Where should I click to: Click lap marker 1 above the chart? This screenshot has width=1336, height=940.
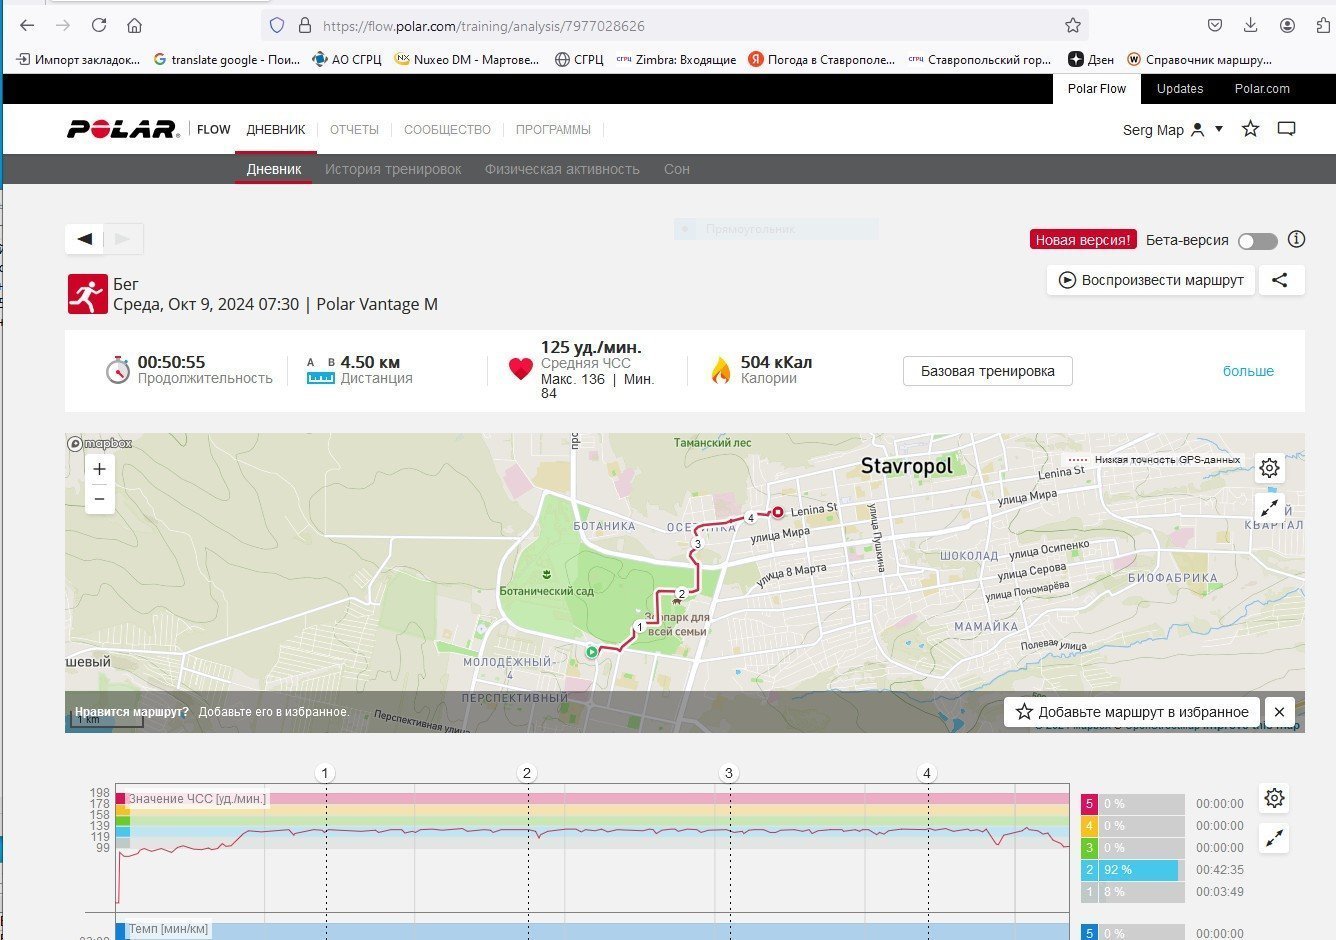point(324,773)
